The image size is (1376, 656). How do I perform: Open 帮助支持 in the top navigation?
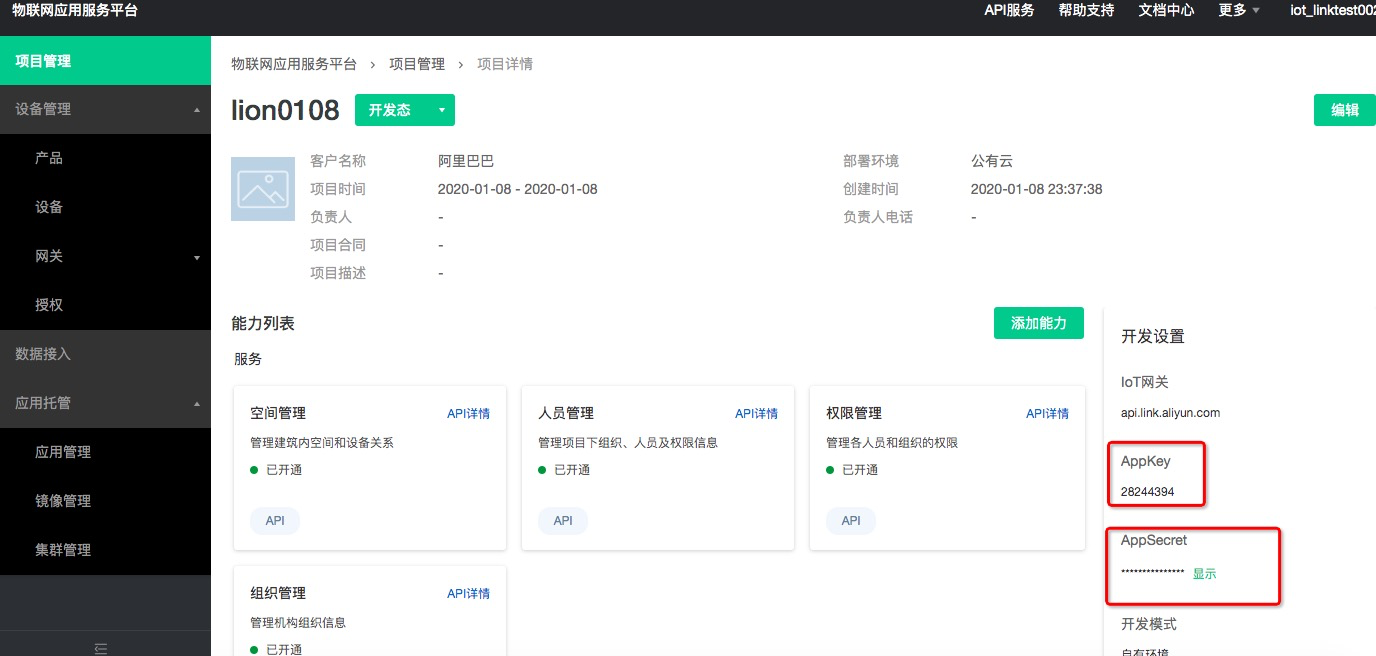click(x=1086, y=10)
